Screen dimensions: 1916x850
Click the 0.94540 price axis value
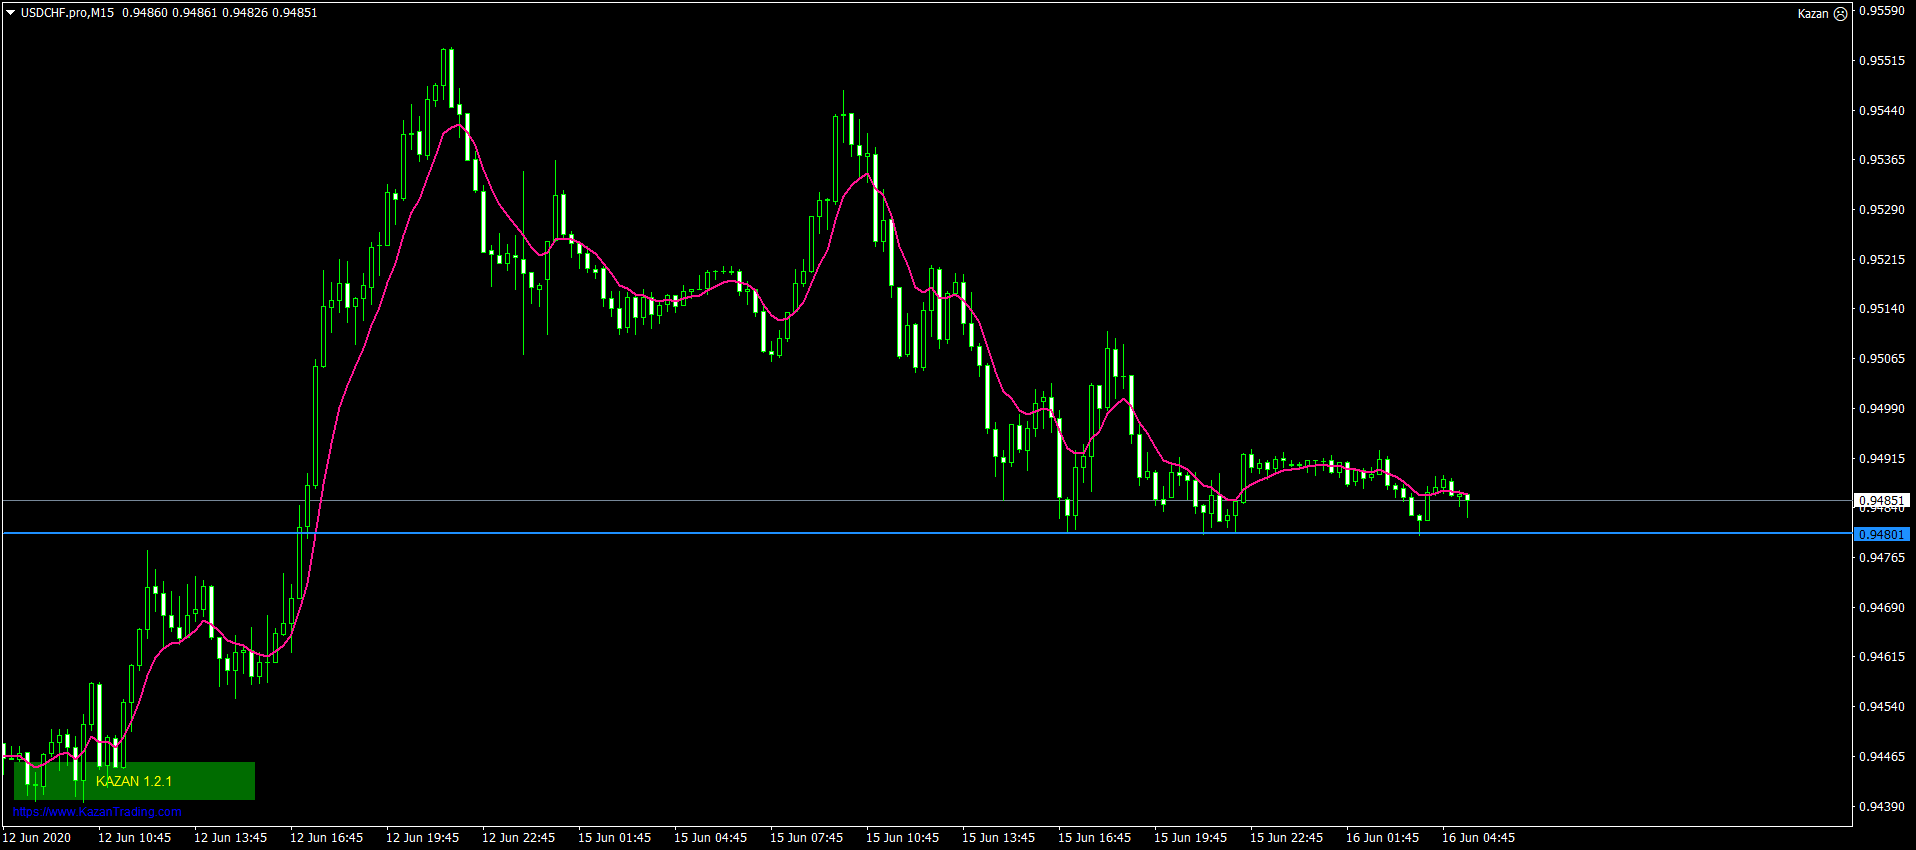click(x=1881, y=707)
